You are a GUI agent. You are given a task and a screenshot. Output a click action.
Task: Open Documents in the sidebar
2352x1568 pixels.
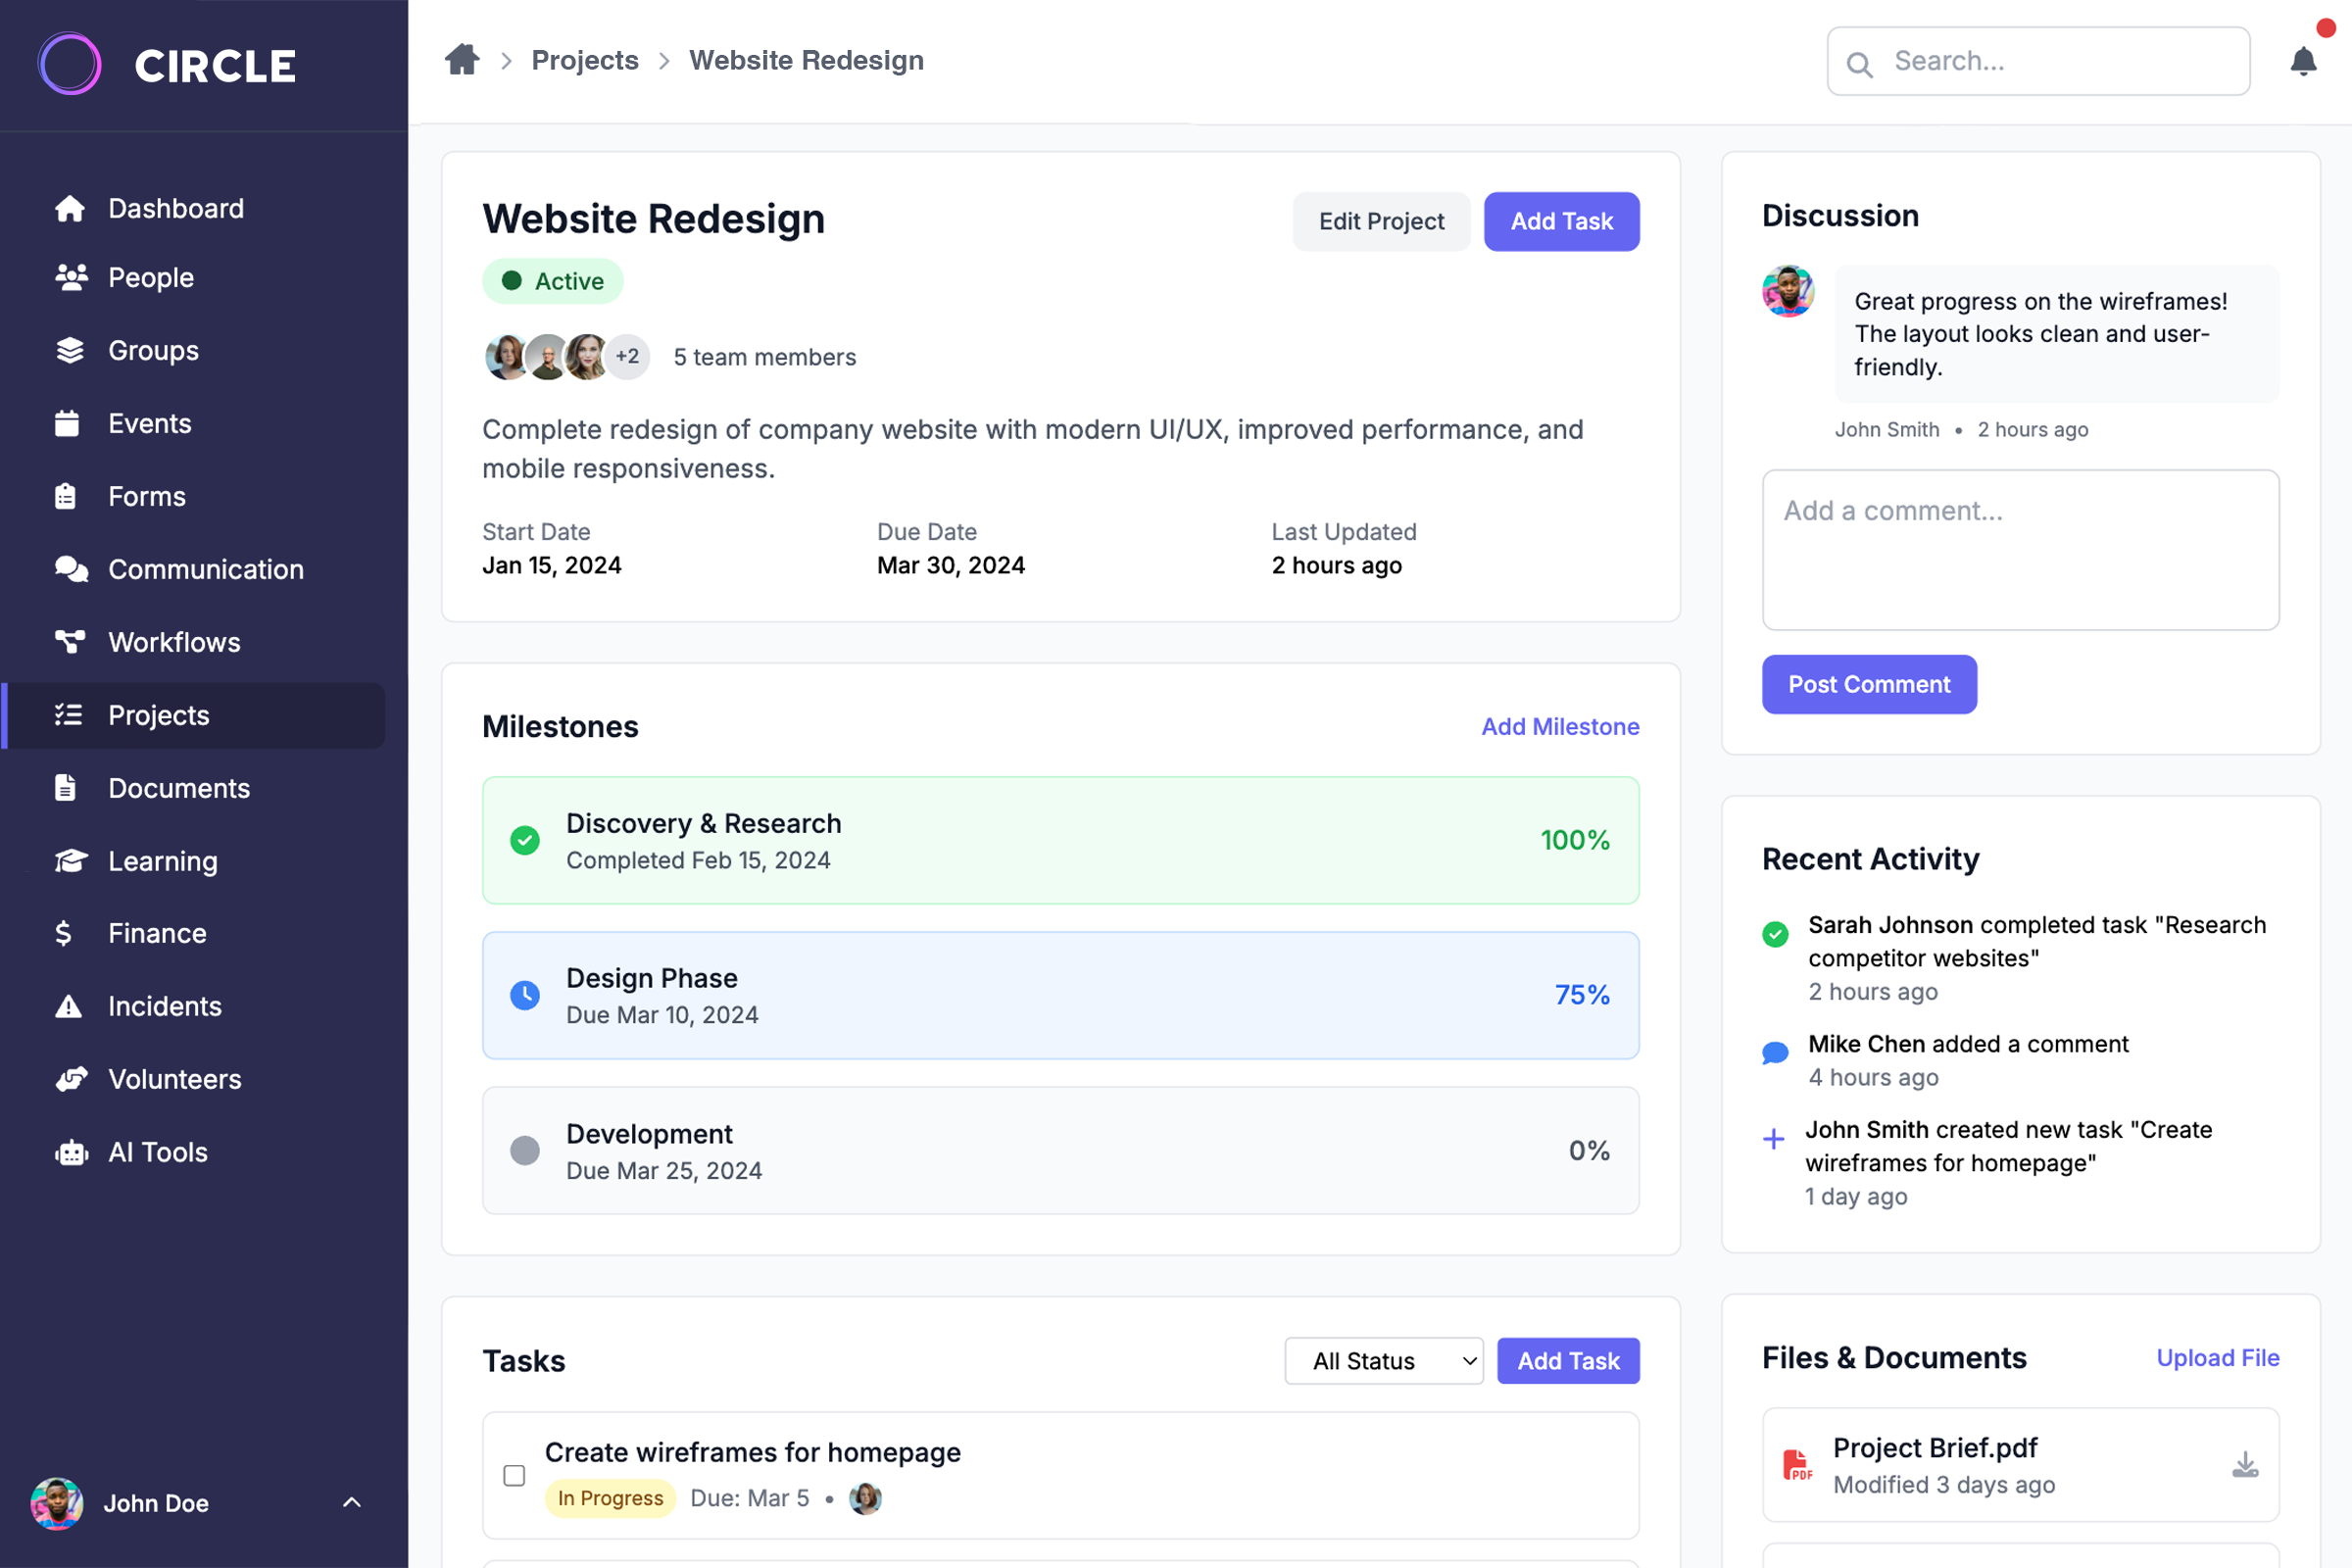(x=179, y=788)
